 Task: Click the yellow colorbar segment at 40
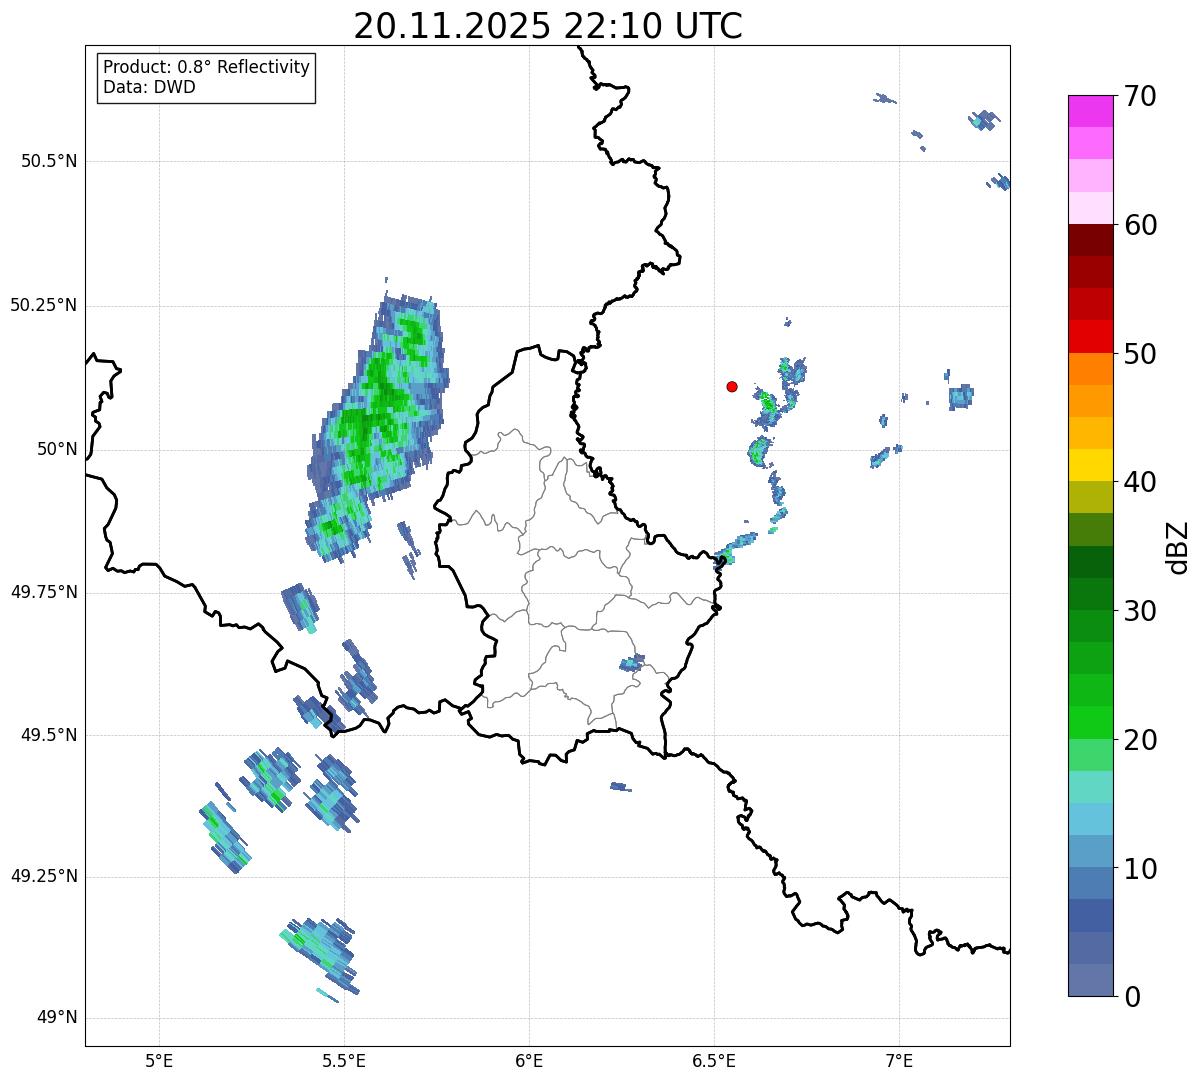(1091, 466)
